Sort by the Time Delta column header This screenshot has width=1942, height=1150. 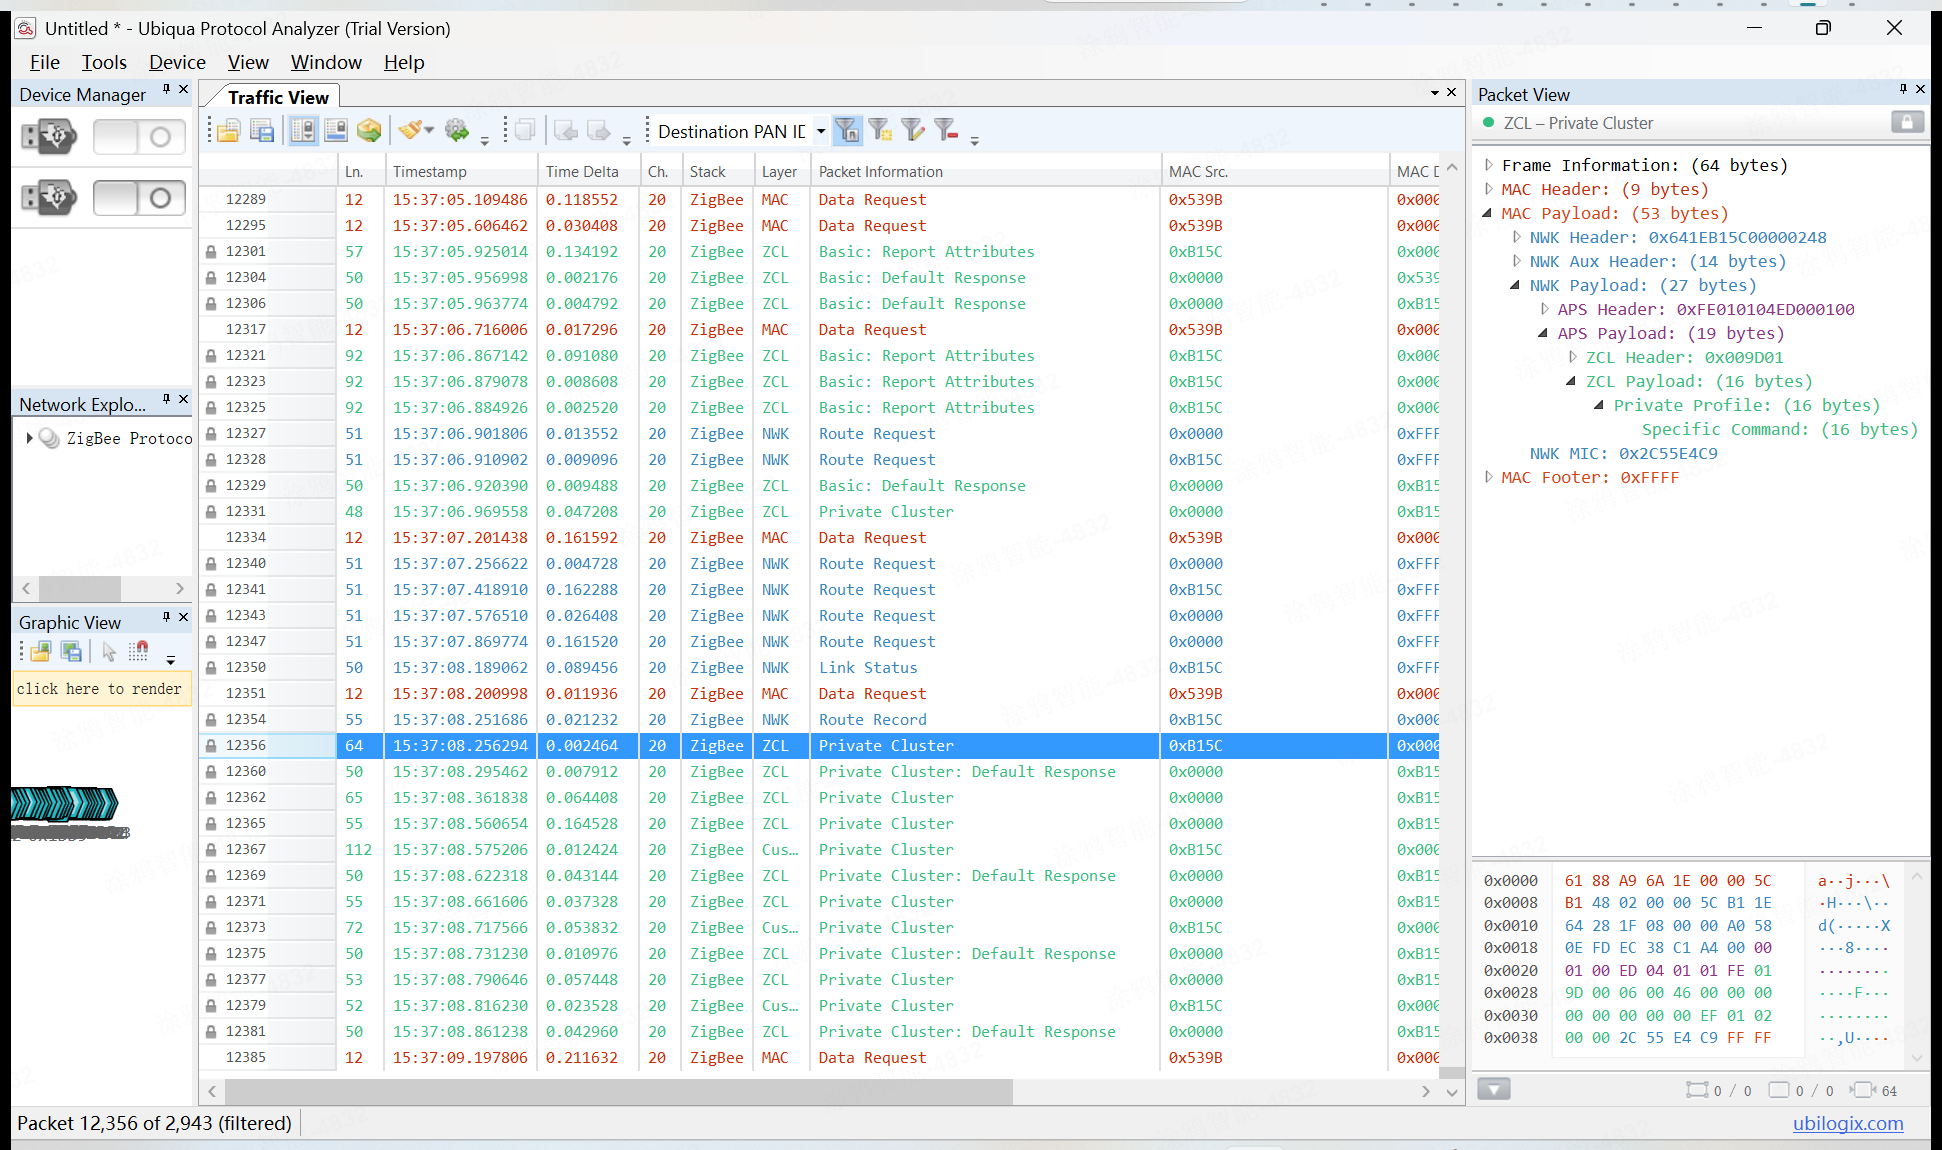[x=589, y=171]
